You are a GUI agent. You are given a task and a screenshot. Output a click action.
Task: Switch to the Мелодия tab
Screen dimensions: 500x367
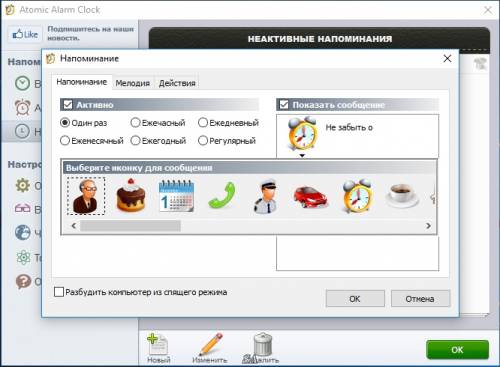pos(133,83)
